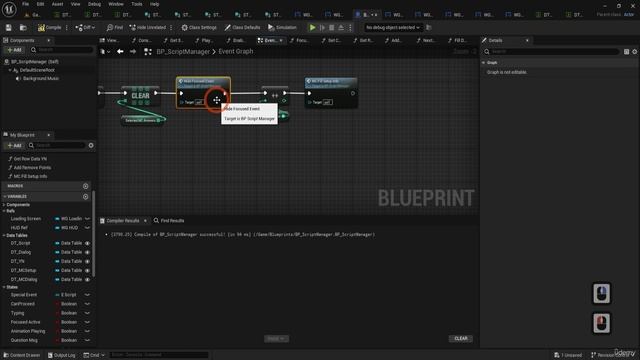Open Details property matrix icon
The height and width of the screenshot is (360, 640).
pyautogui.click(x=626, y=52)
